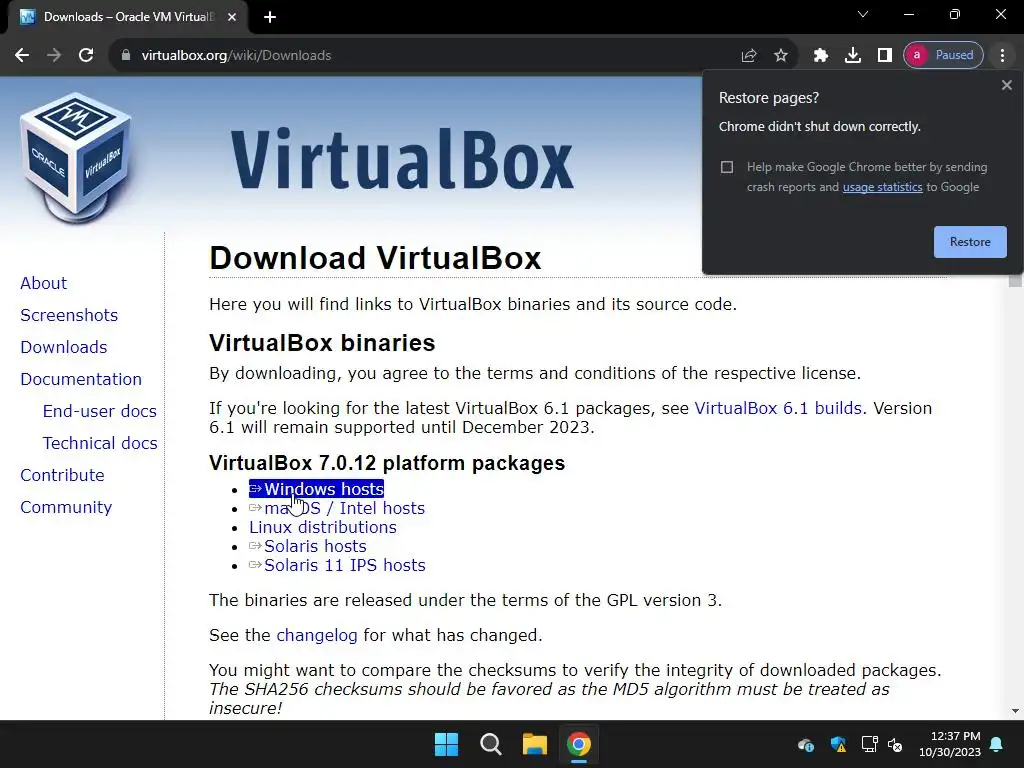This screenshot has height=768, width=1024.
Task: Download the Windows hosts package
Action: [x=317, y=489]
